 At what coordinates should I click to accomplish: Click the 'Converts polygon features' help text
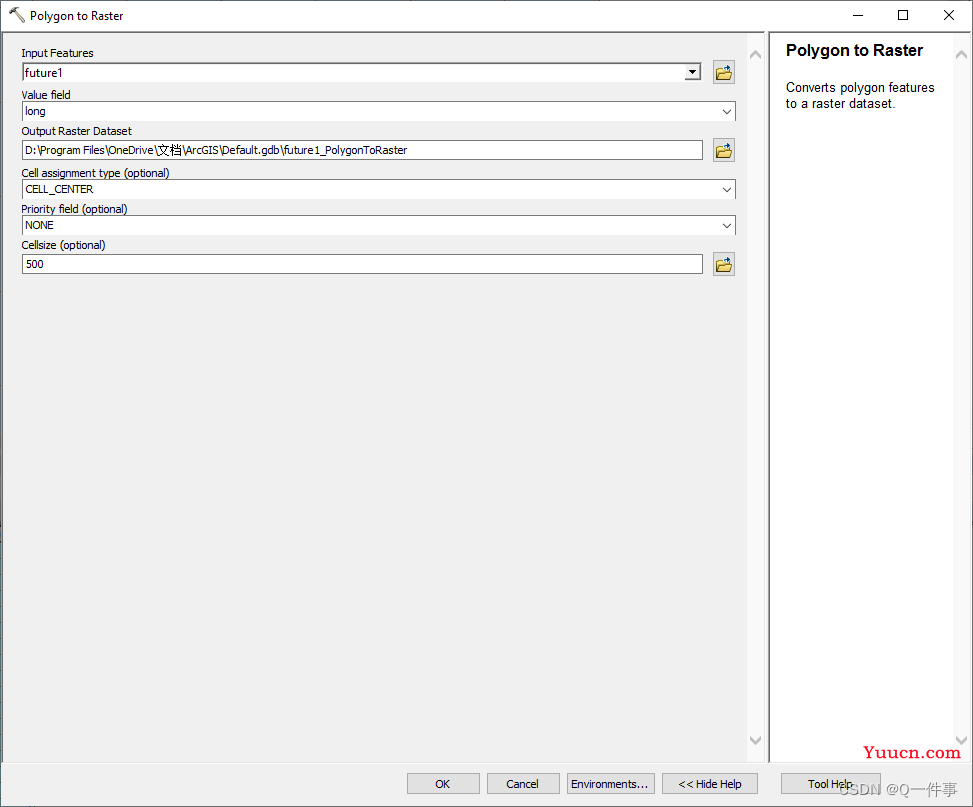point(860,96)
